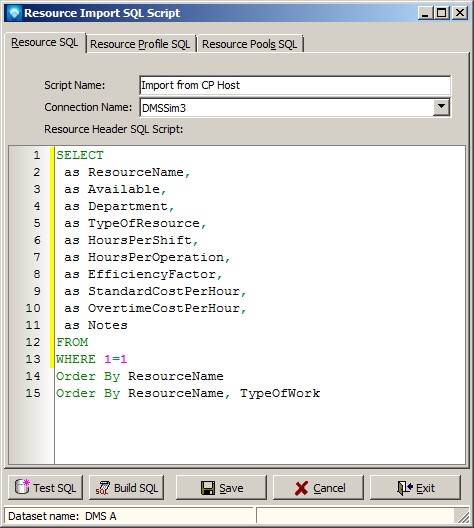Switch to the Resource Profile SQL tab
This screenshot has height=528, width=474.
(140, 44)
